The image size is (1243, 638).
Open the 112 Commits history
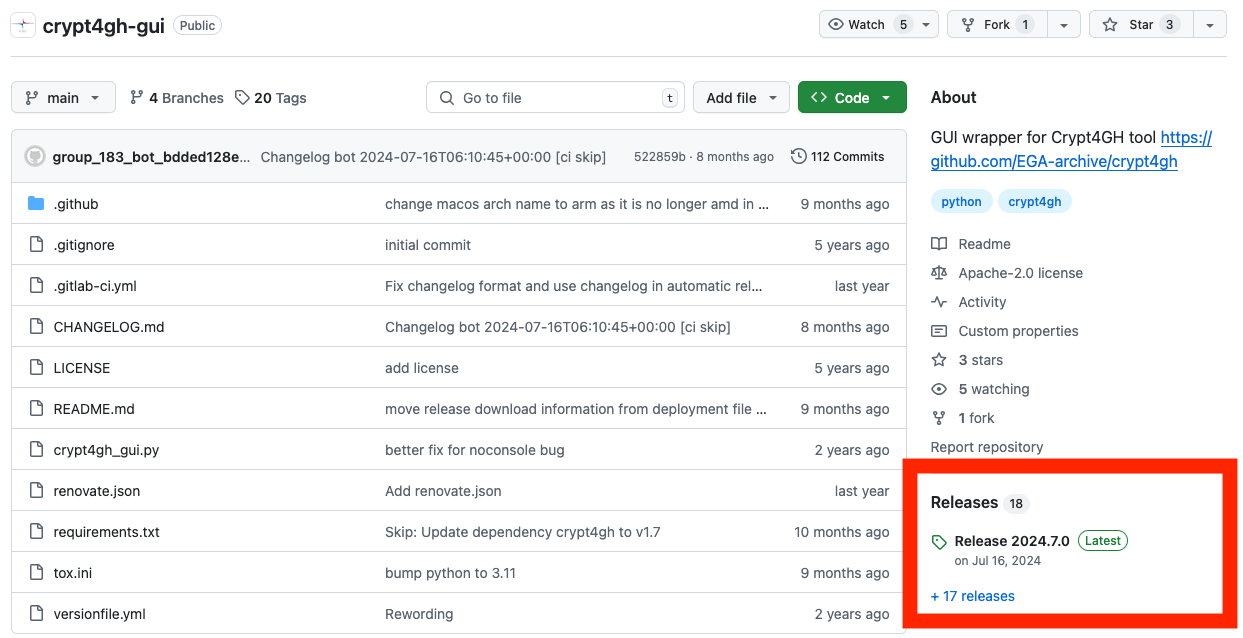[x=837, y=157]
